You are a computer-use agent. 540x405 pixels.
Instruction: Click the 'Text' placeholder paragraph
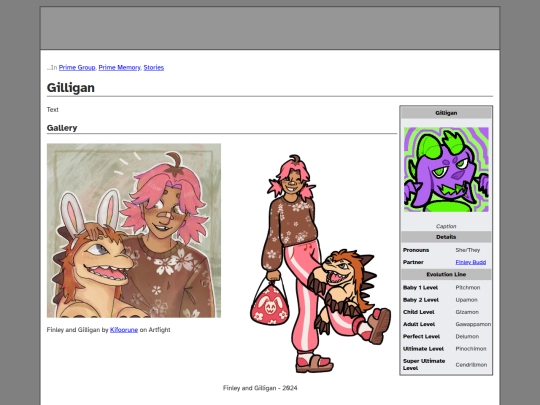(53, 110)
